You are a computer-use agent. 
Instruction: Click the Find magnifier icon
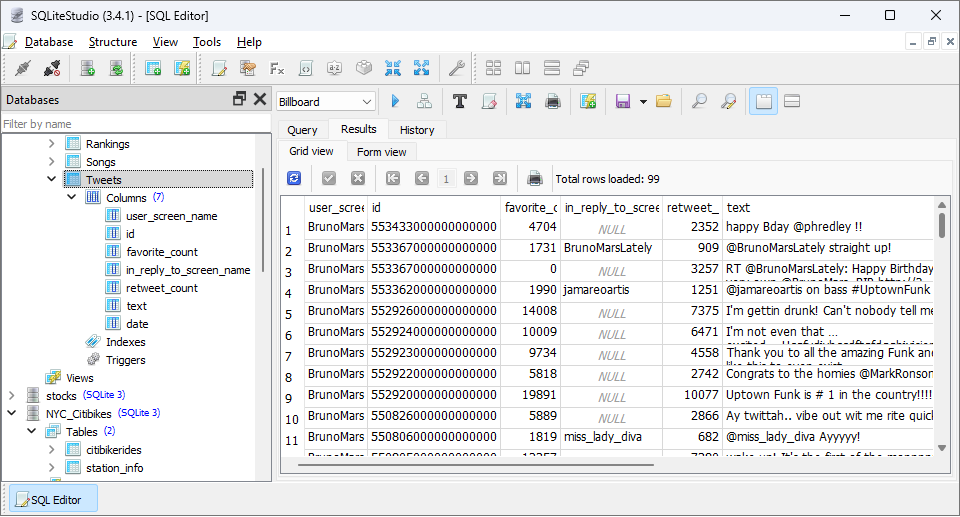(699, 101)
